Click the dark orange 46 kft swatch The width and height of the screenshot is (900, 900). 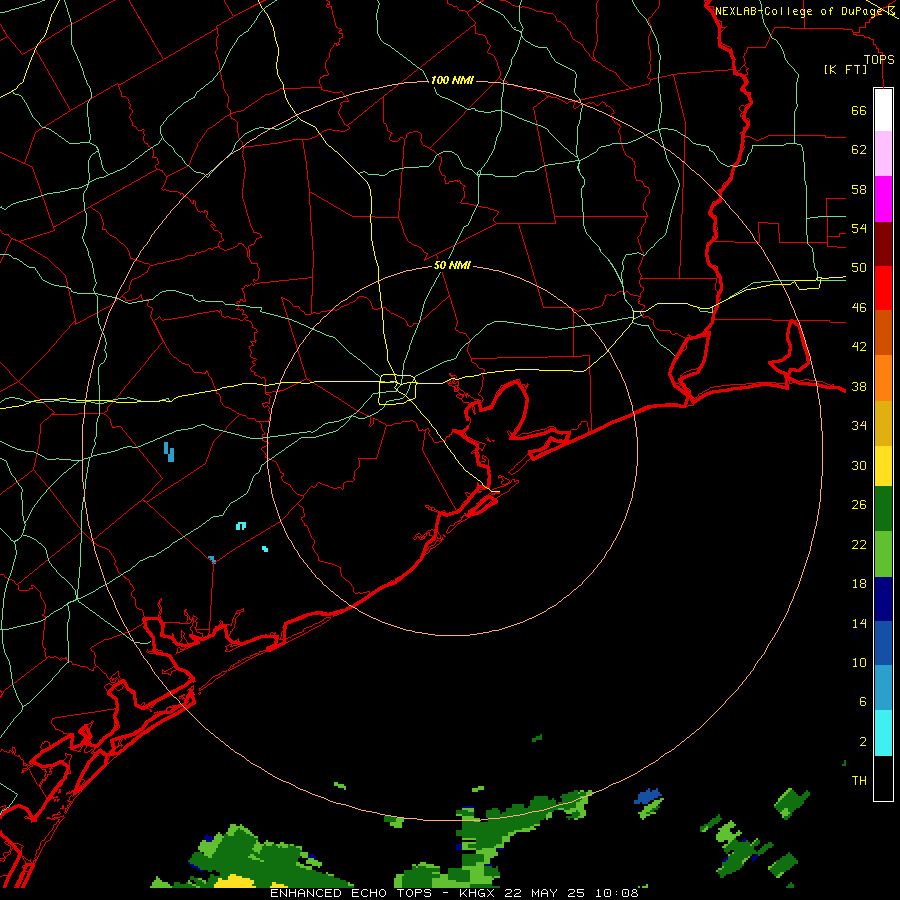click(x=883, y=333)
